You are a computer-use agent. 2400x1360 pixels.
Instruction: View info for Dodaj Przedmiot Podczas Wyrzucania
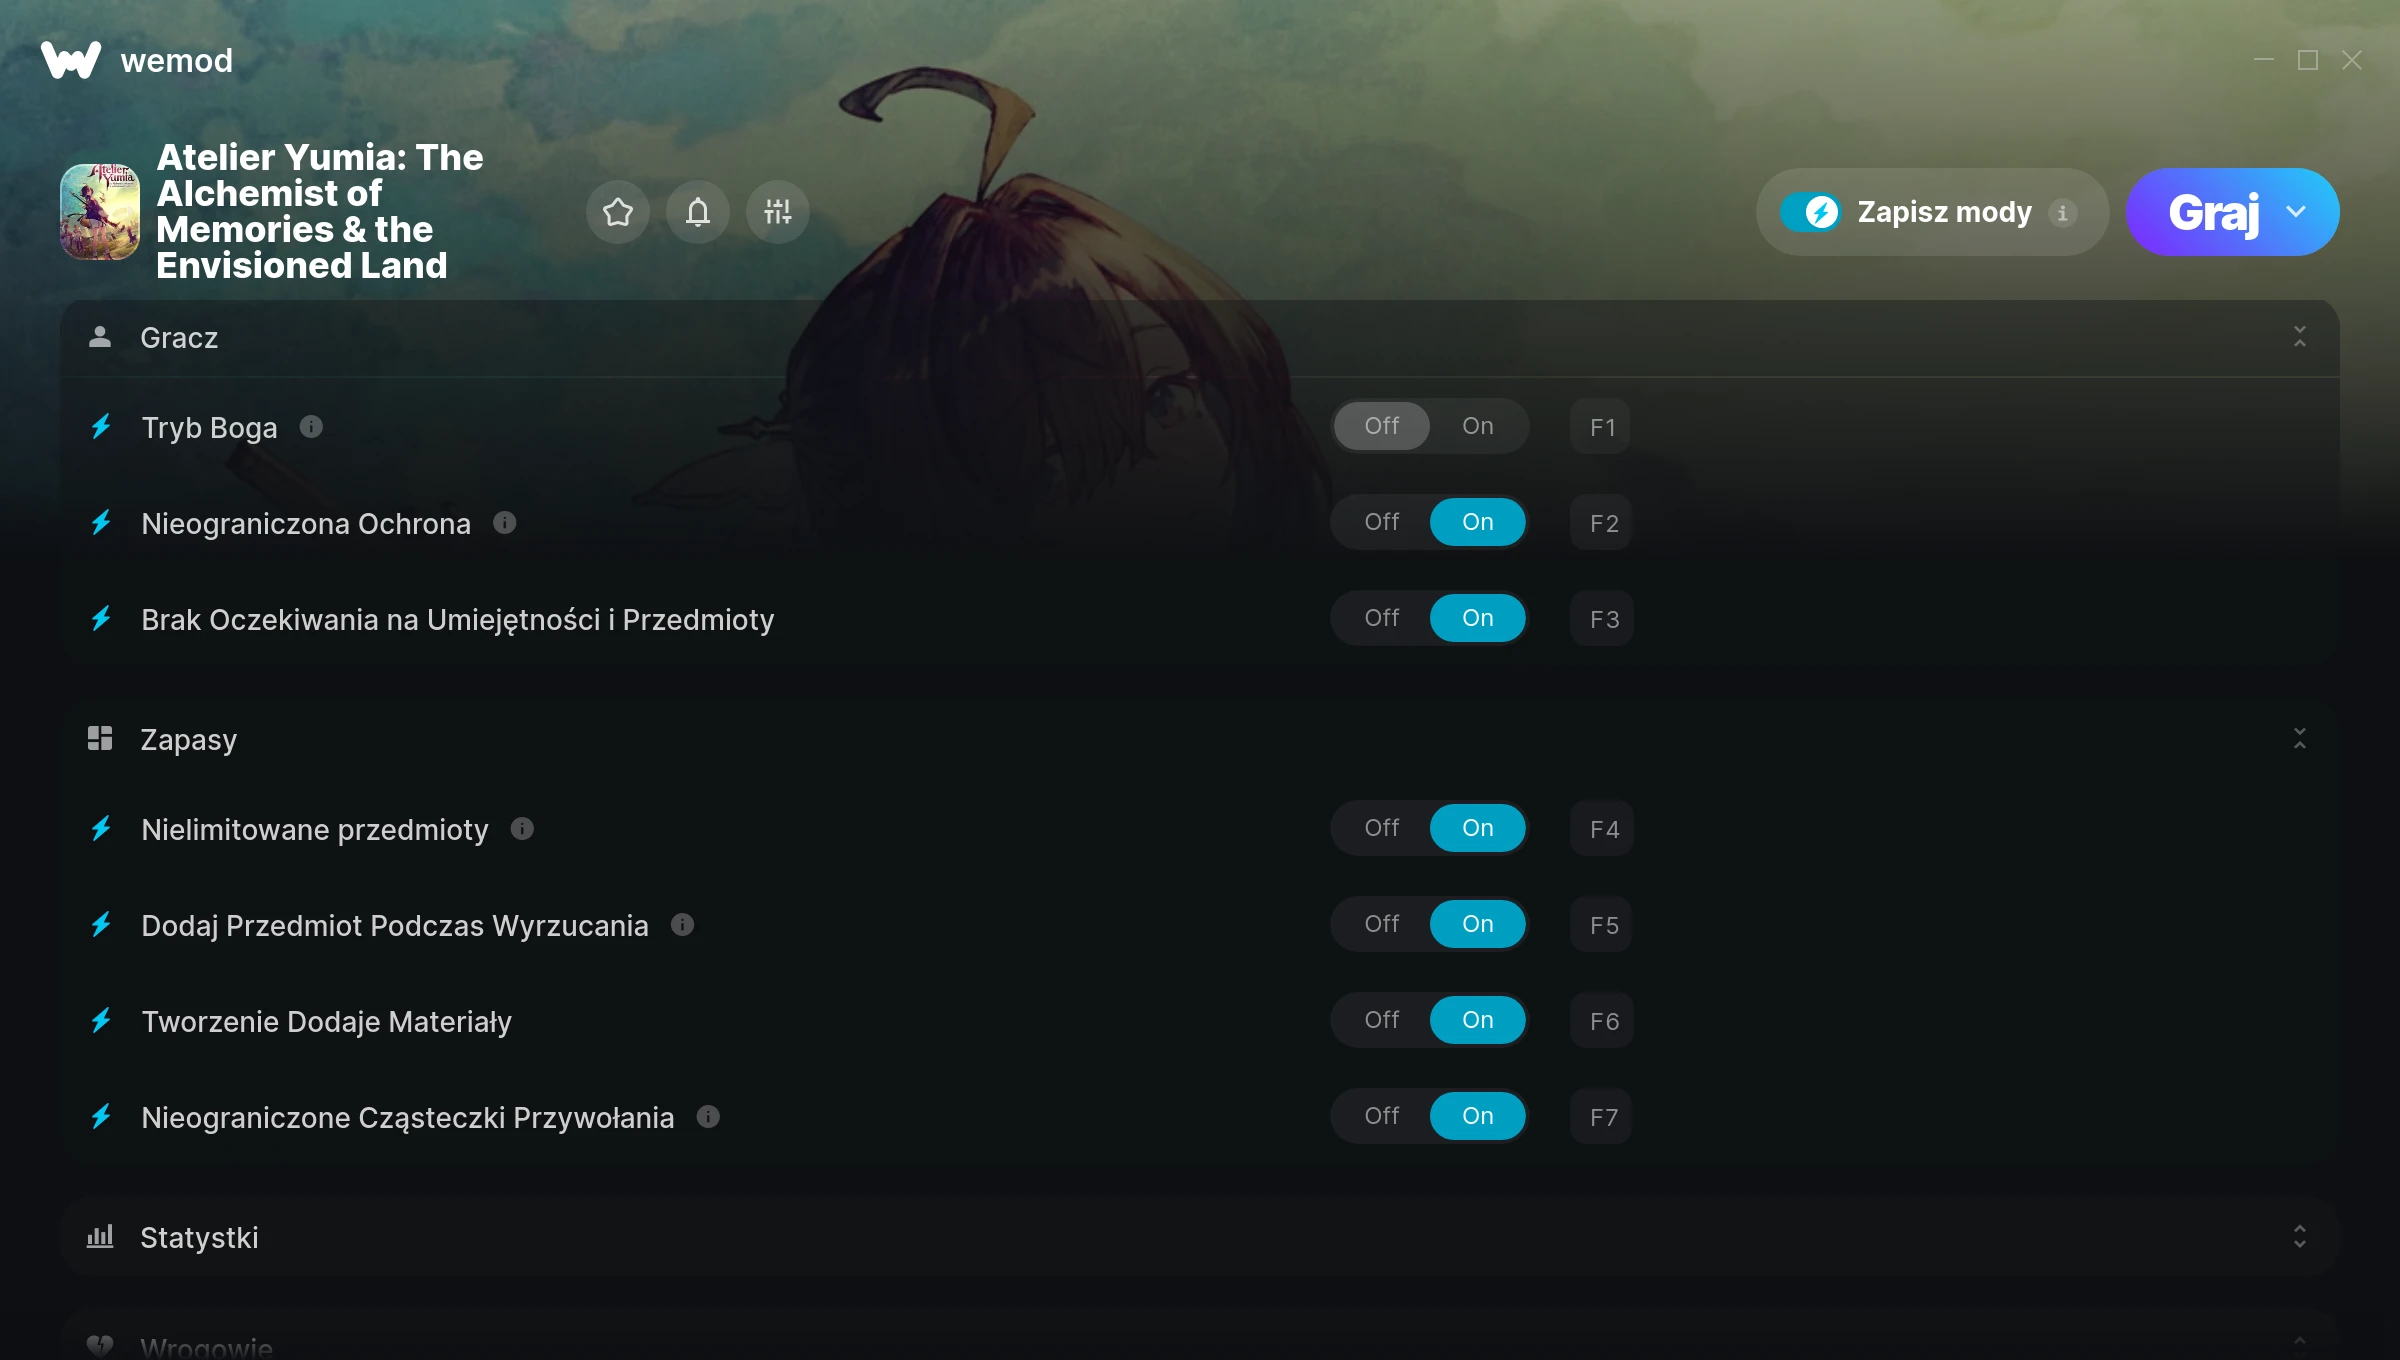pos(683,925)
